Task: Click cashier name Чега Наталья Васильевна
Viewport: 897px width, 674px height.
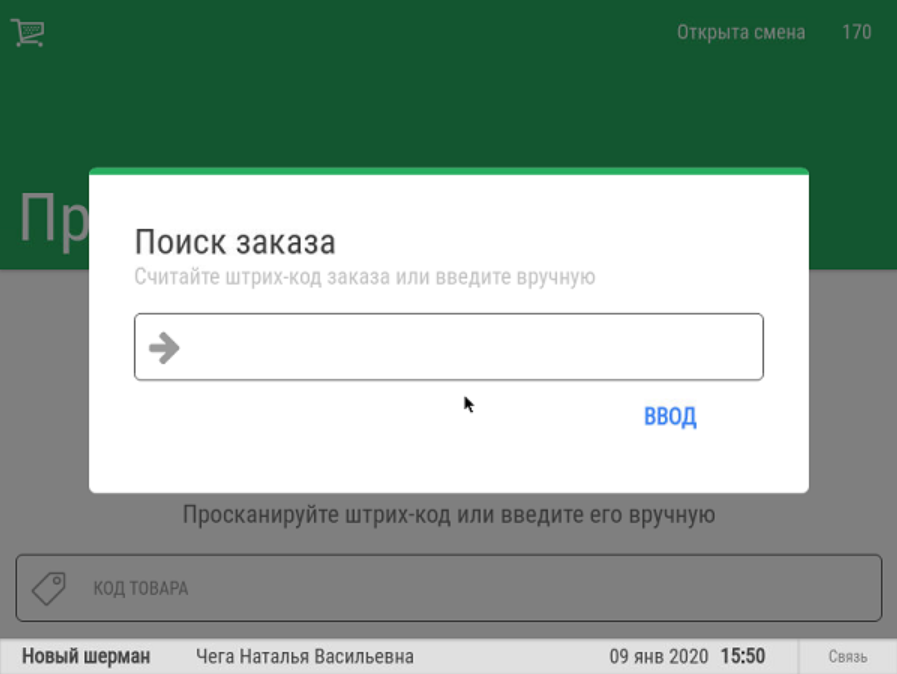Action: pos(305,656)
